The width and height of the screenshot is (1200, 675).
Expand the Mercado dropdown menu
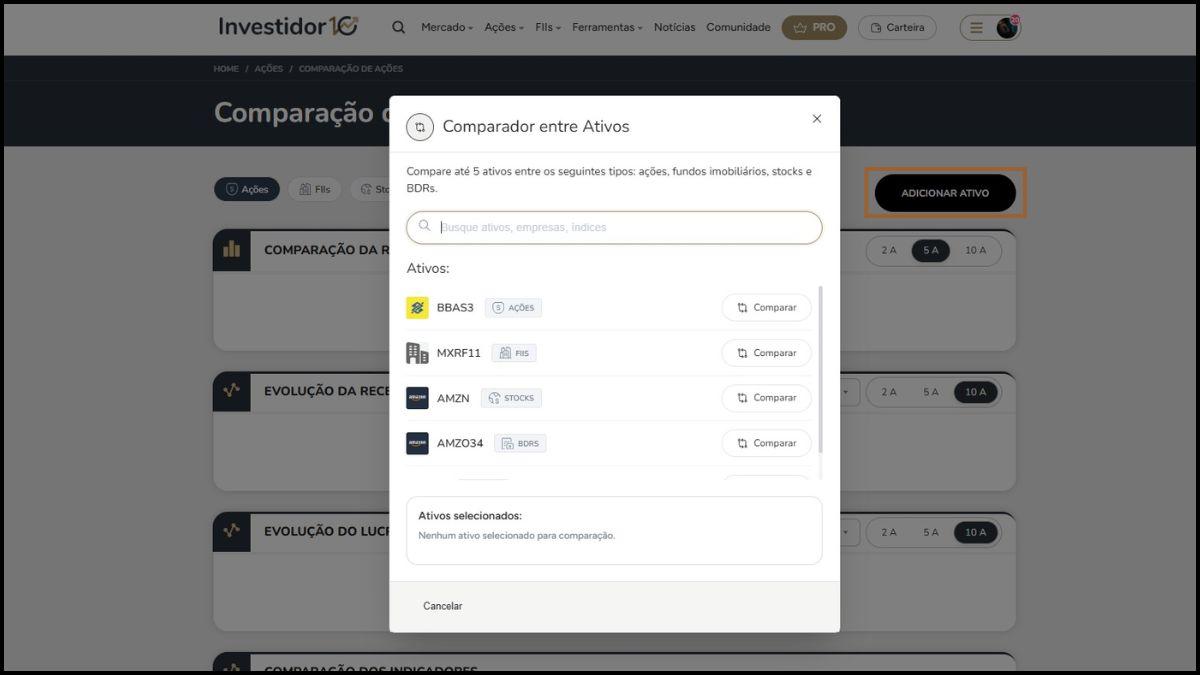(x=447, y=27)
